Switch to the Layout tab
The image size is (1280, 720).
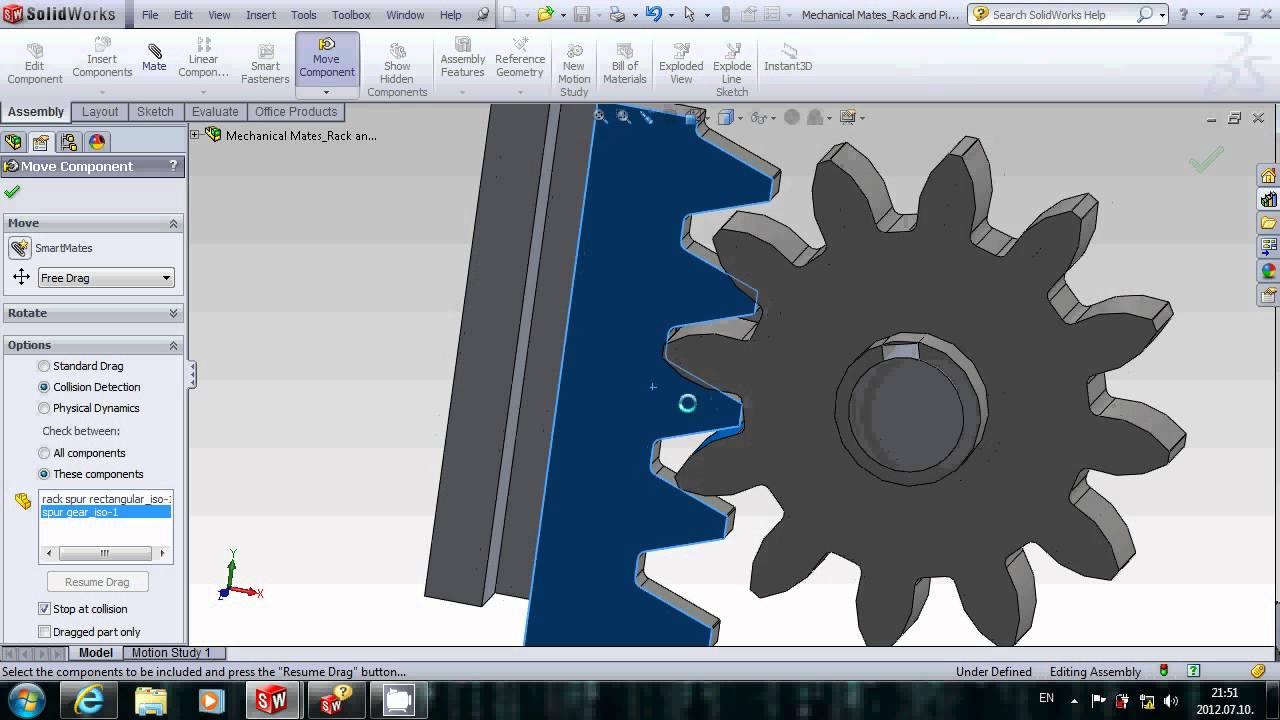tap(100, 112)
